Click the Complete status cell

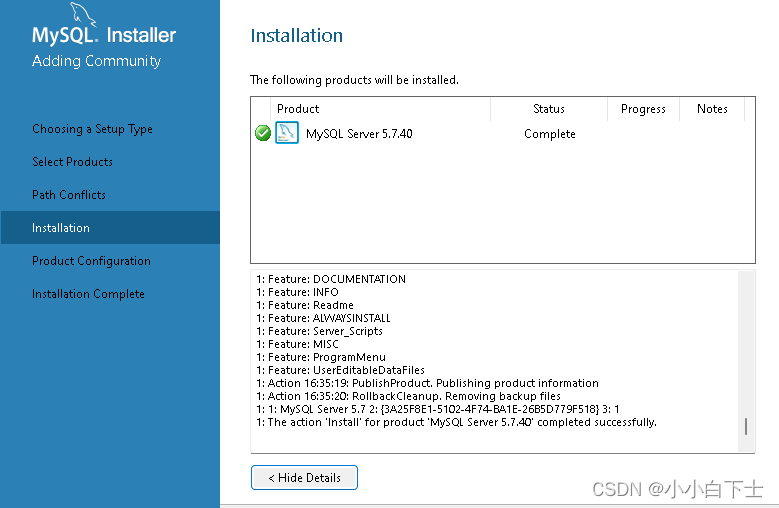(x=549, y=134)
